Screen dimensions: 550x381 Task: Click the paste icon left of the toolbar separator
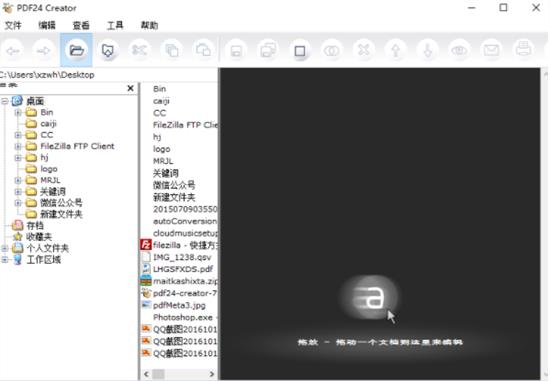pos(203,50)
